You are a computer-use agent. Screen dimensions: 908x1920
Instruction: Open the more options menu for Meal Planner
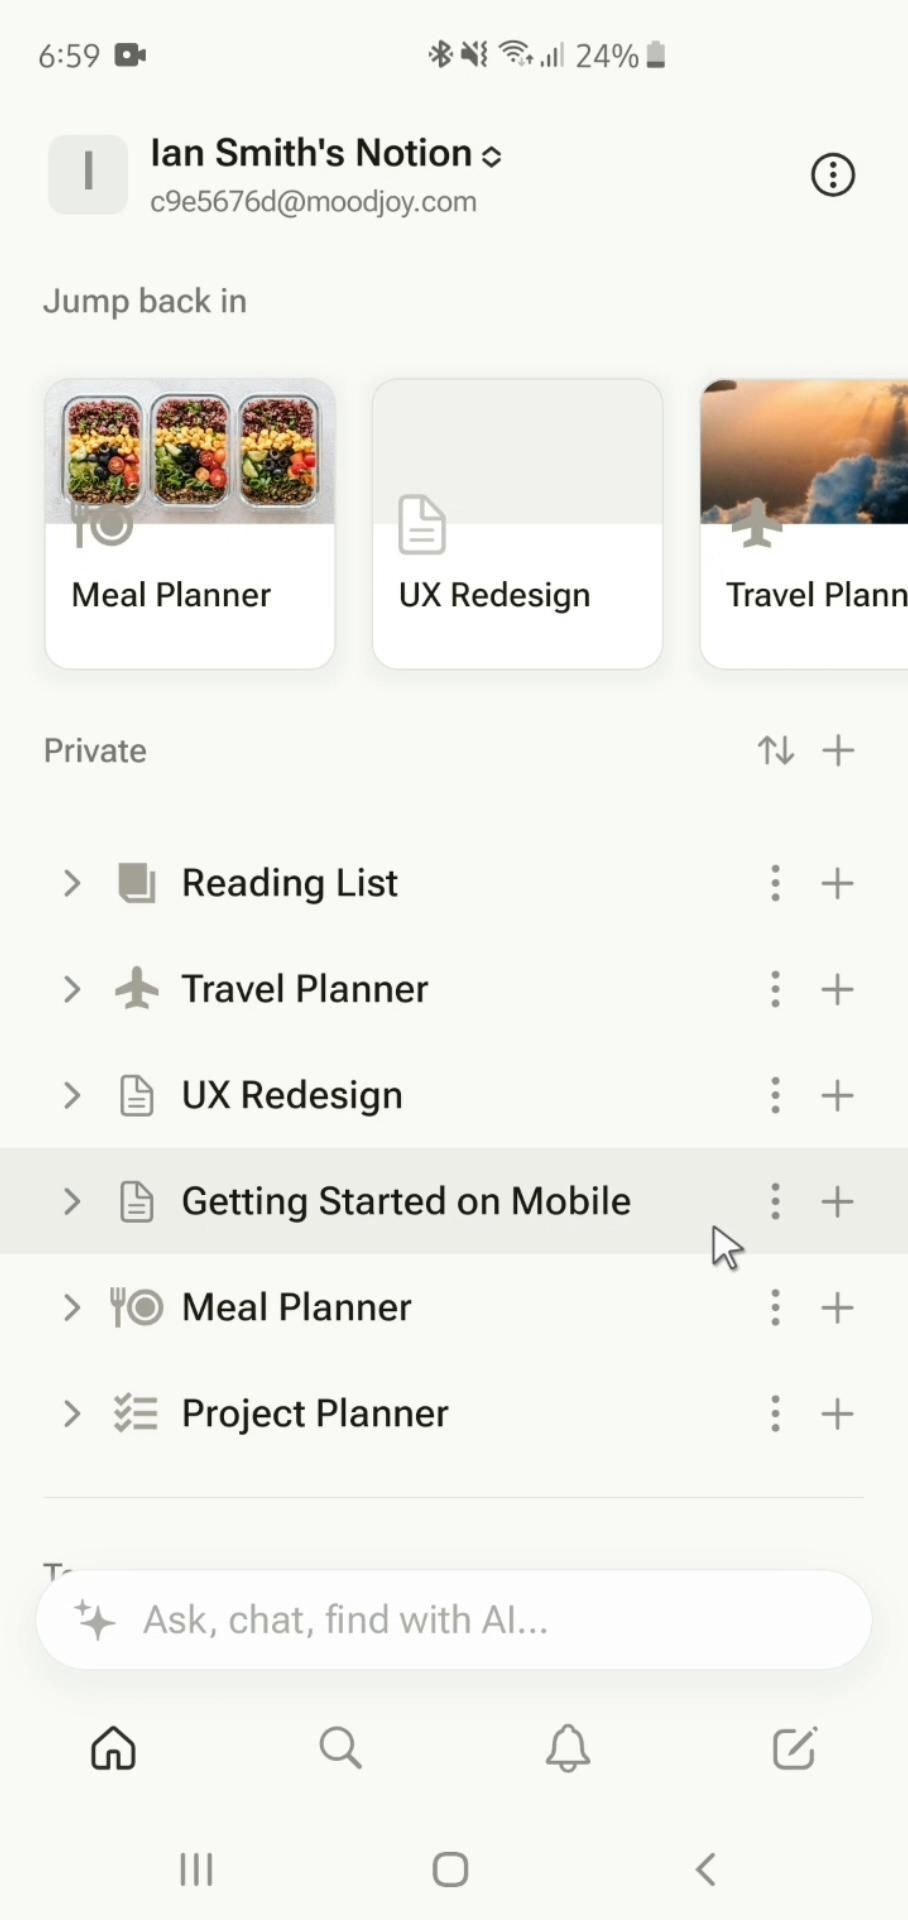tap(775, 1307)
